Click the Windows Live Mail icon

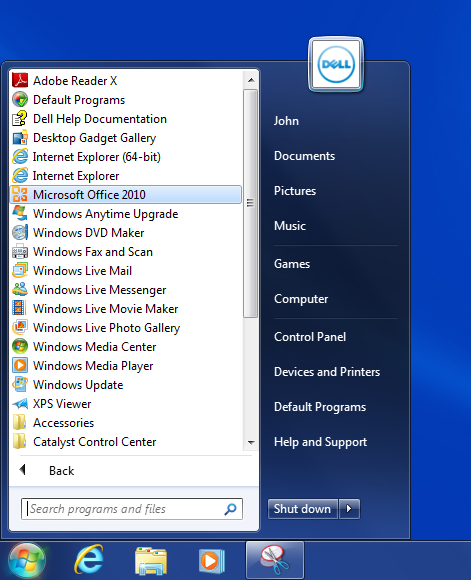click(x=20, y=270)
